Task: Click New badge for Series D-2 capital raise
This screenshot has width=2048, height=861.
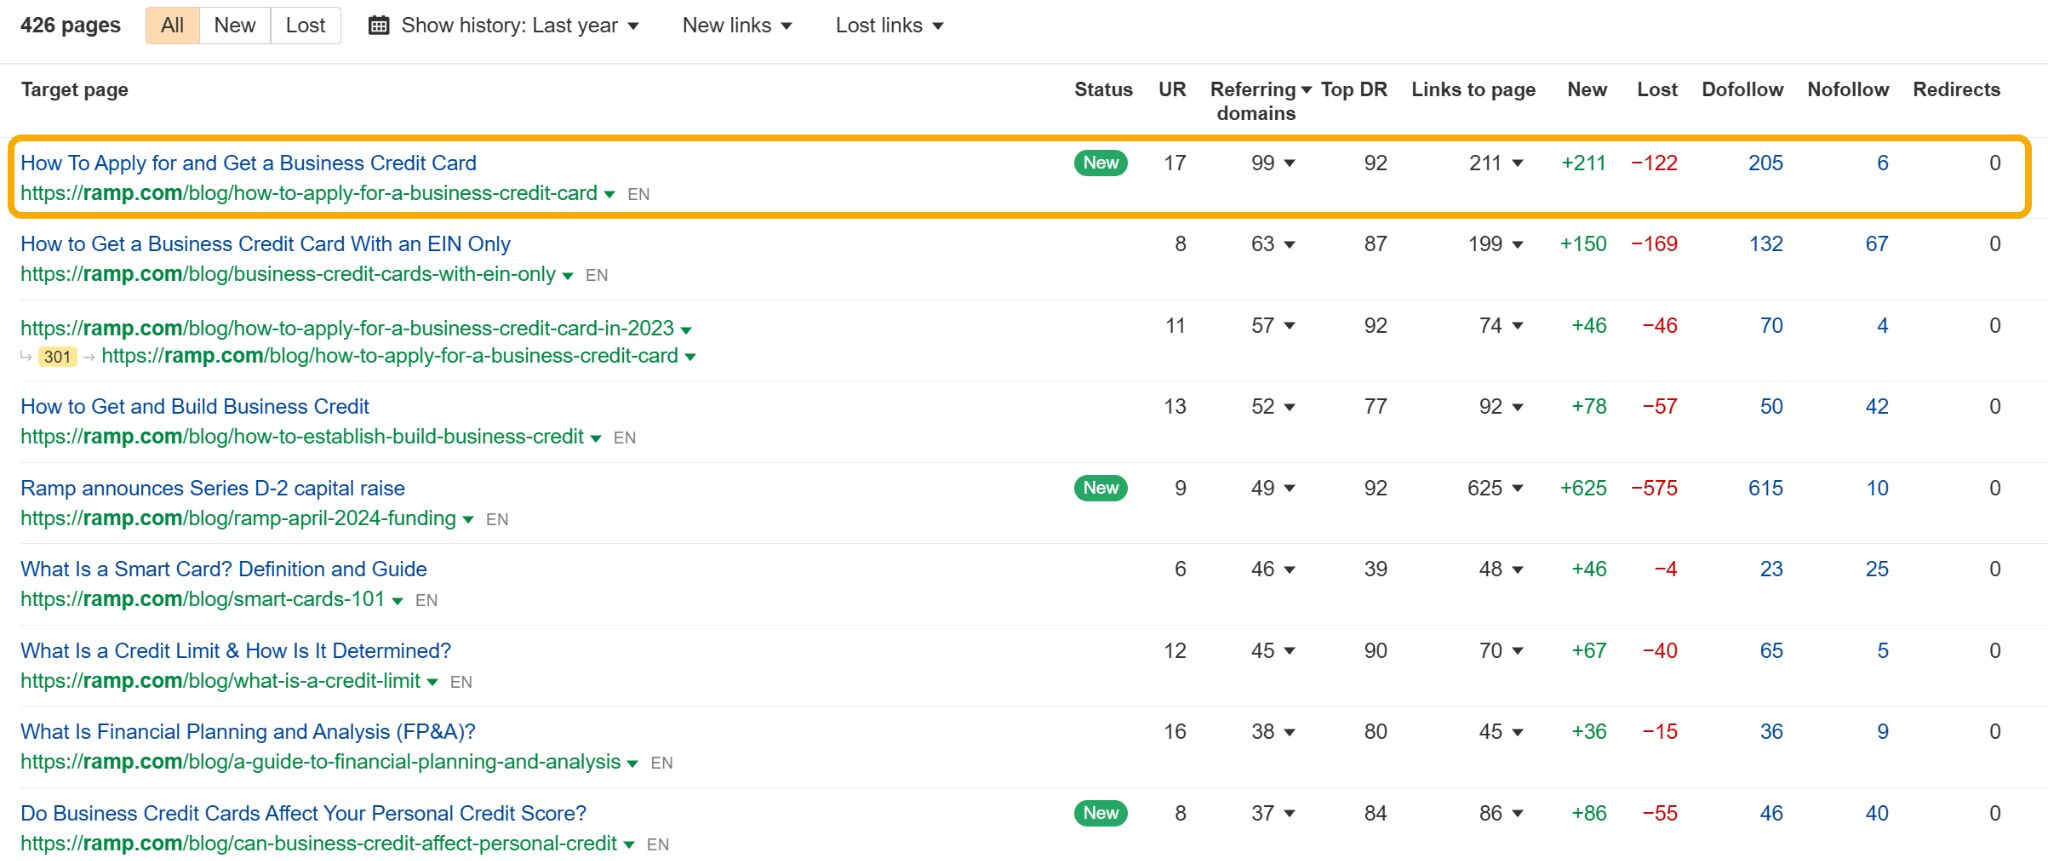Action: click(1100, 488)
